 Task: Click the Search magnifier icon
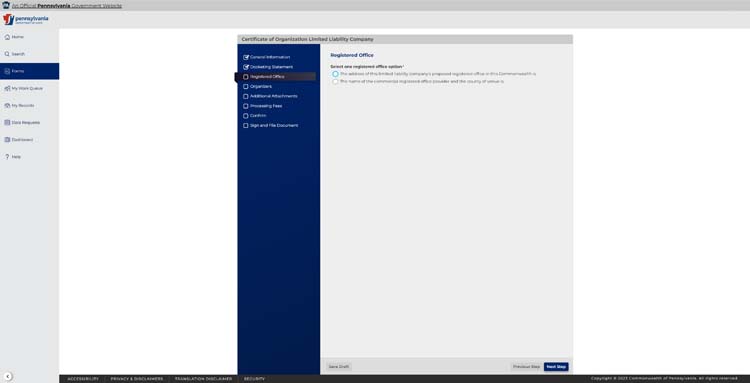(7, 54)
